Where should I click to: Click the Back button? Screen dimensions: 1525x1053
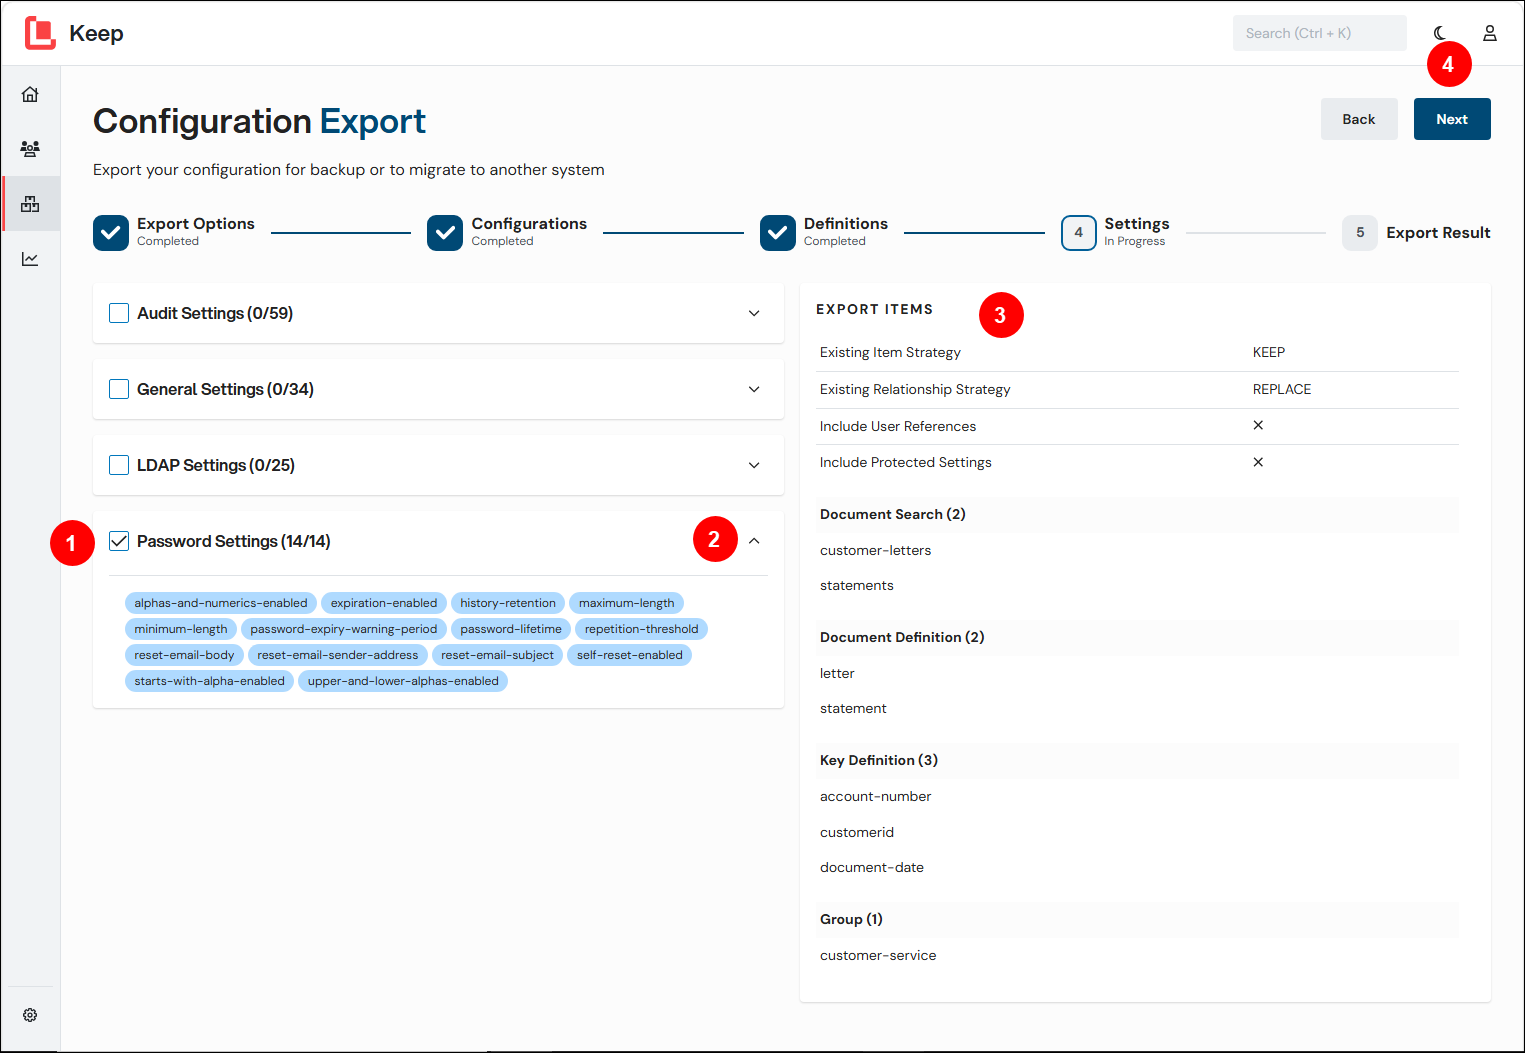tap(1359, 119)
